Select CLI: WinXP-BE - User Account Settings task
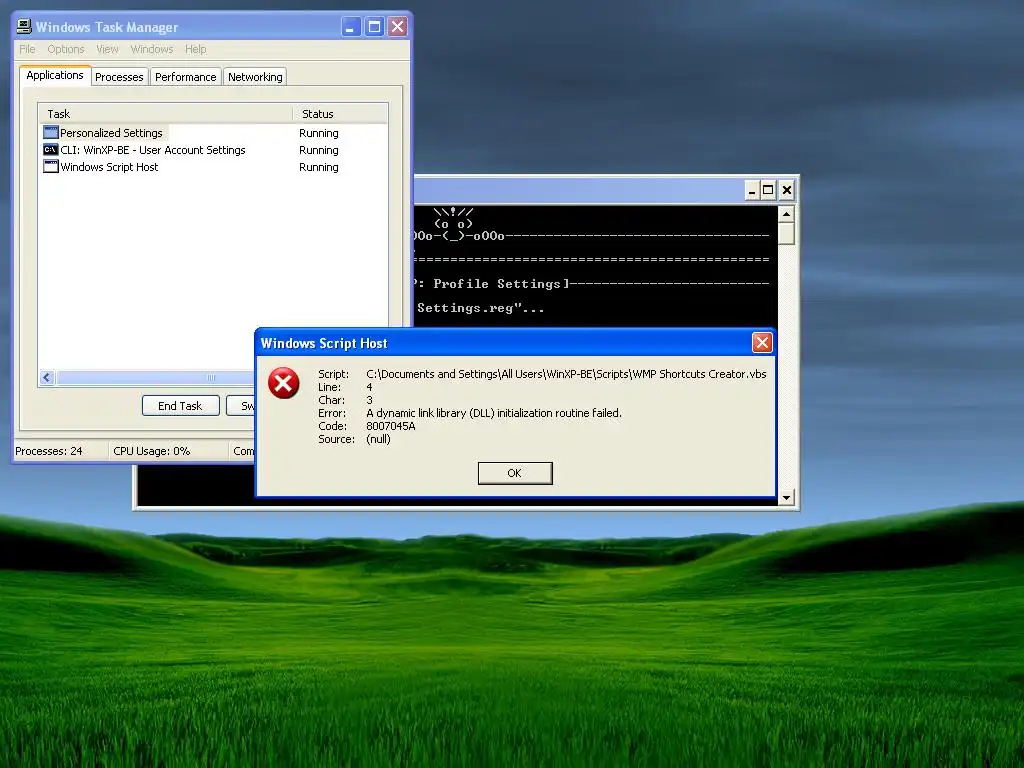 pos(213,150)
